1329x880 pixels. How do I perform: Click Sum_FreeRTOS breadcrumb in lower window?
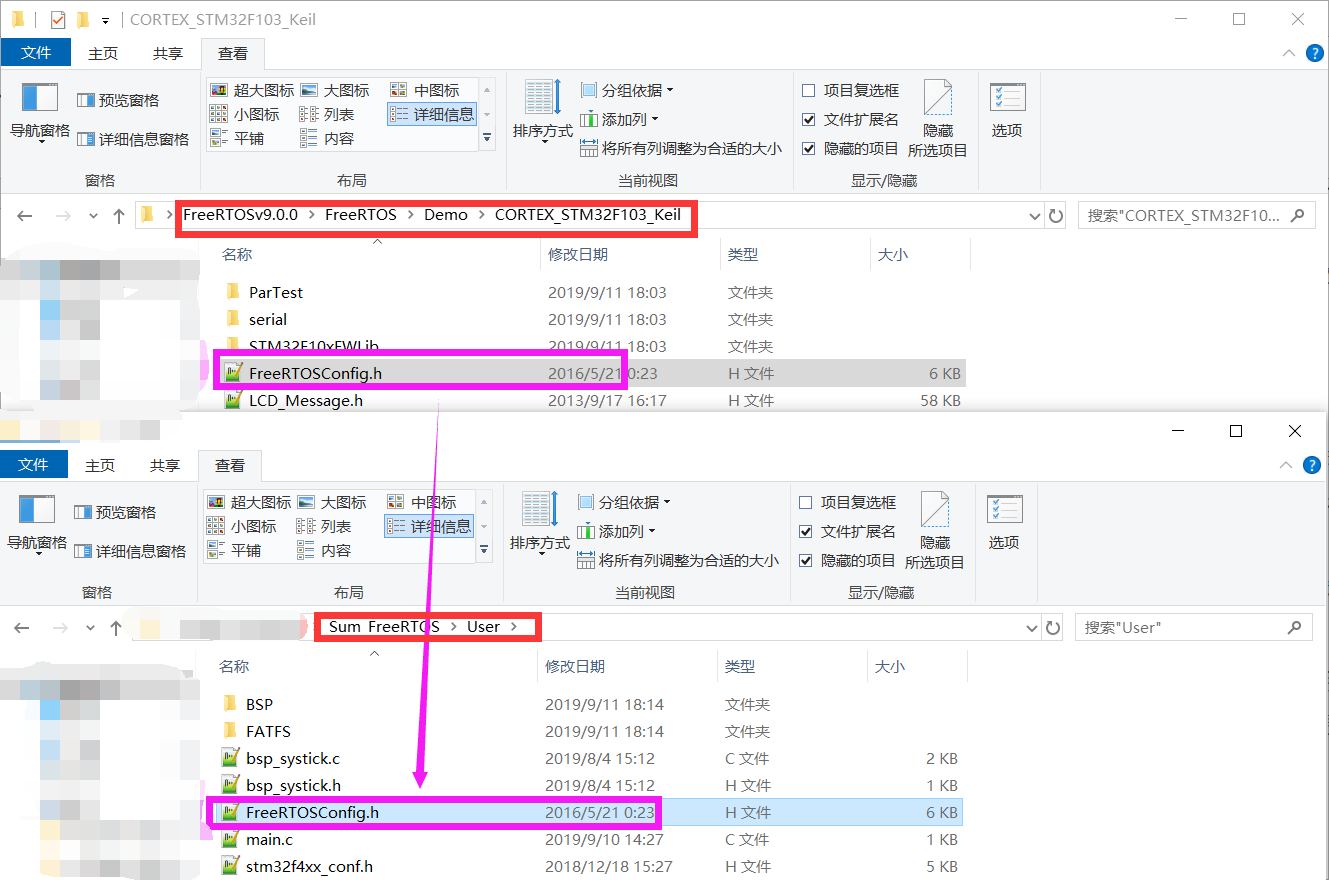(384, 626)
